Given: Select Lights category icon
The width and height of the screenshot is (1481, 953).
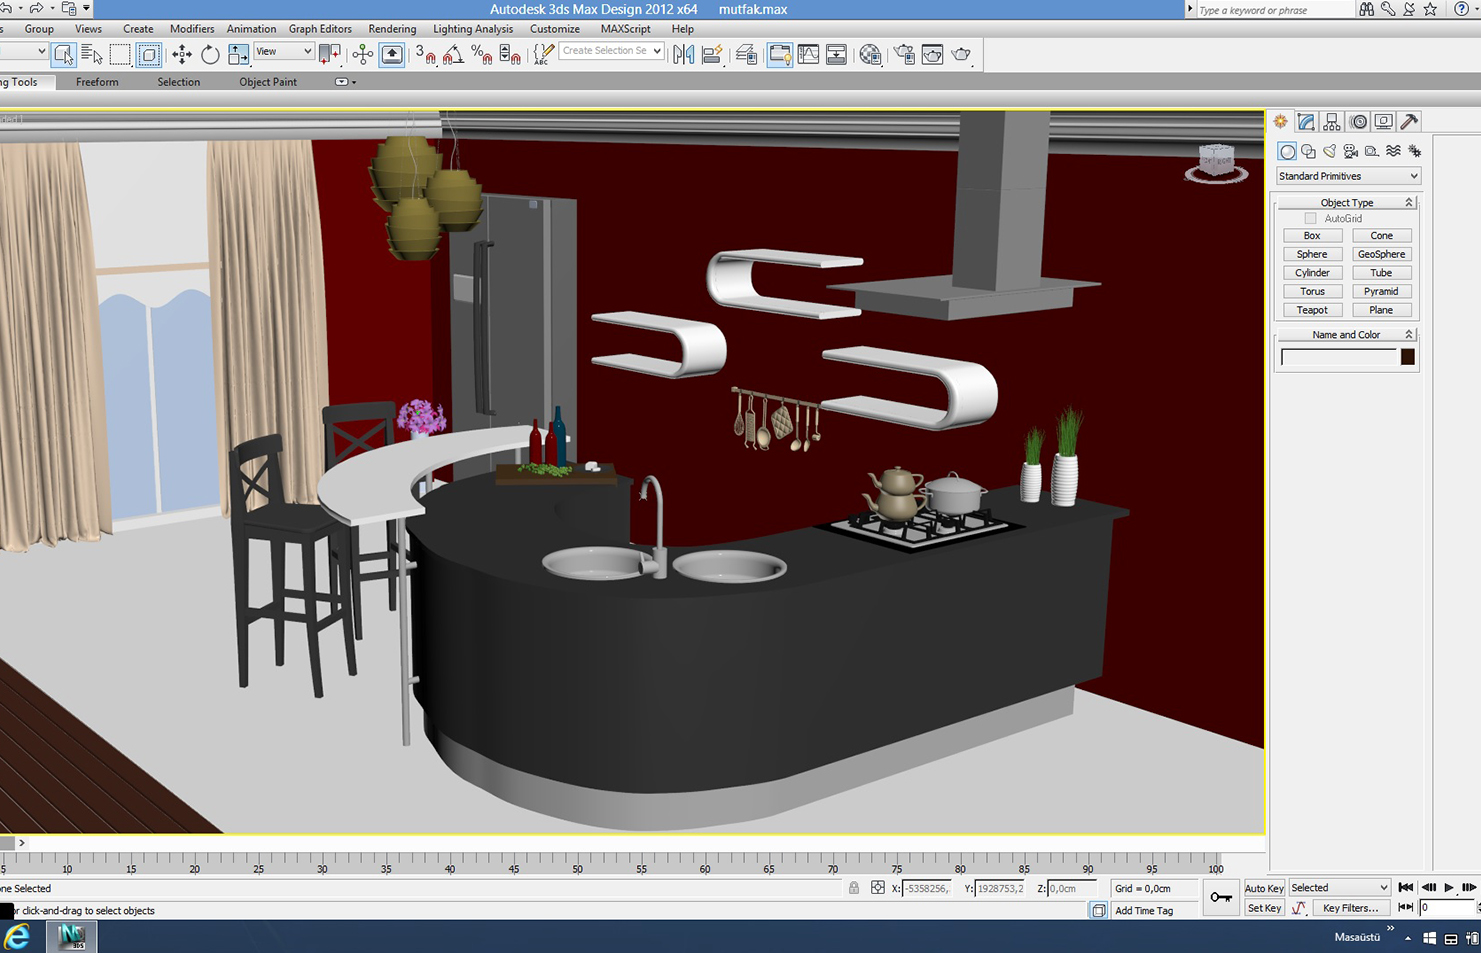Looking at the screenshot, I should tap(1329, 151).
